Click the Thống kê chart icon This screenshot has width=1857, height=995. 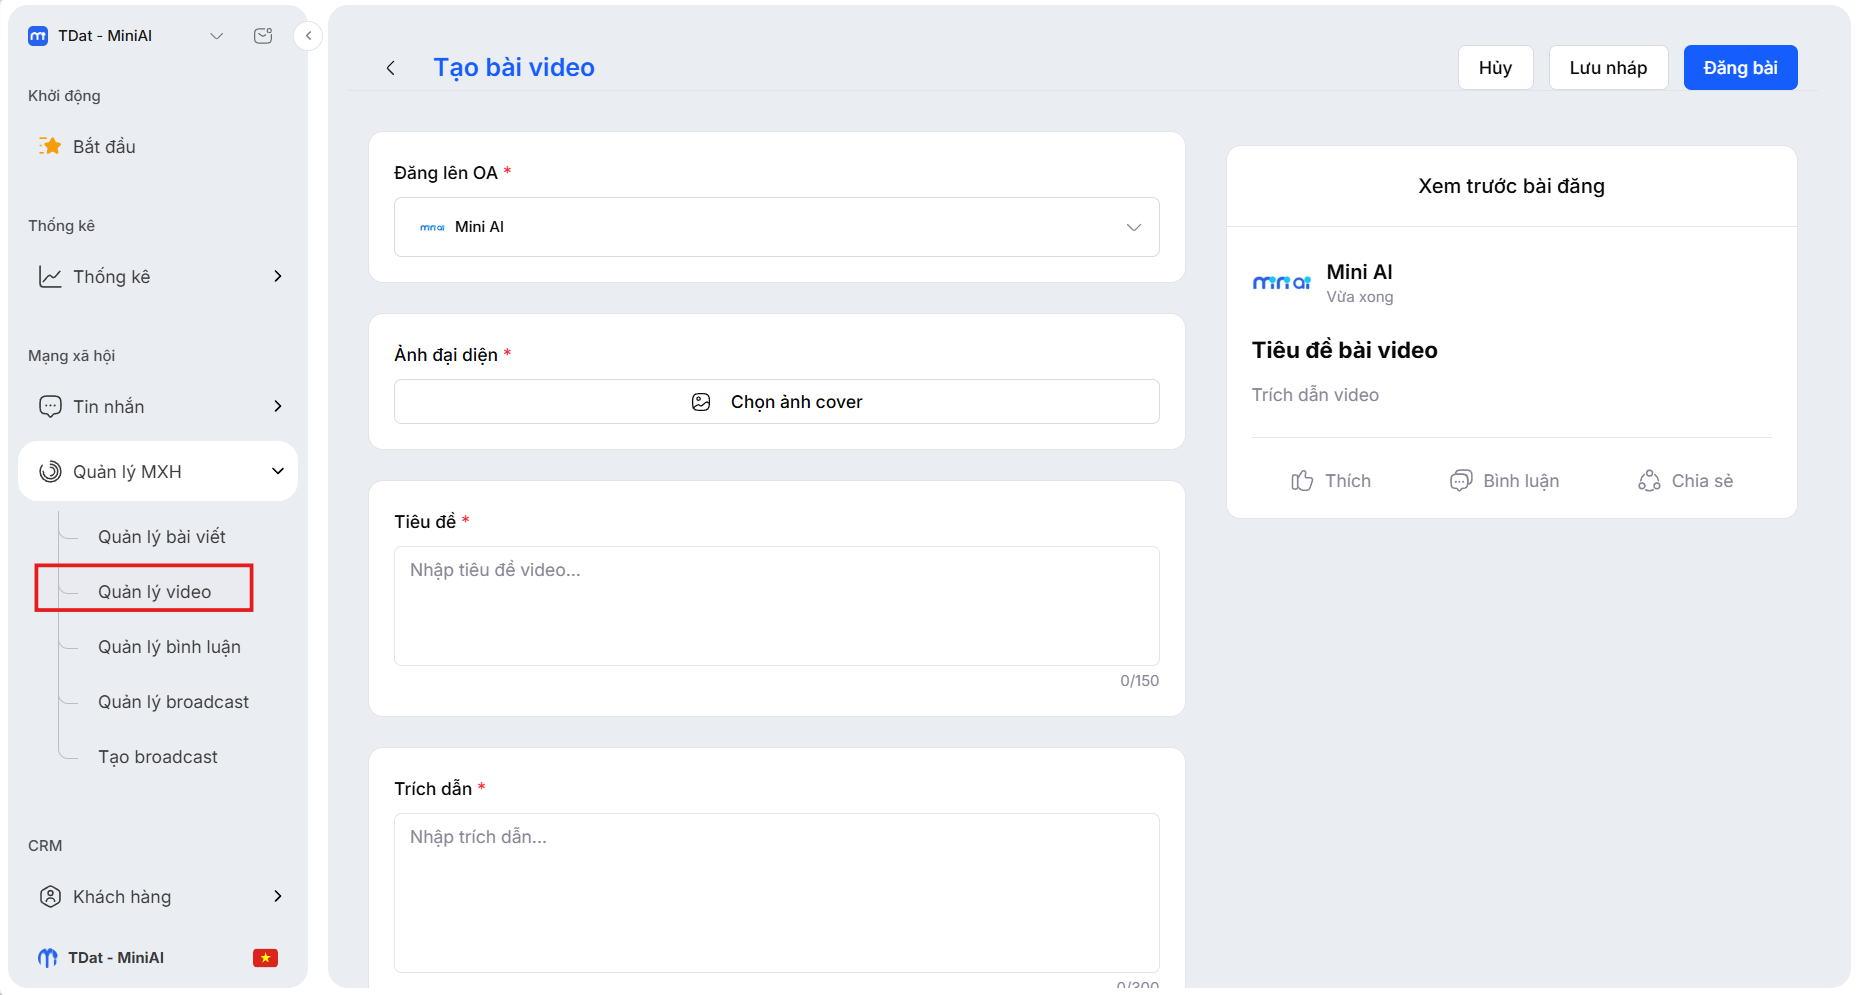click(50, 276)
